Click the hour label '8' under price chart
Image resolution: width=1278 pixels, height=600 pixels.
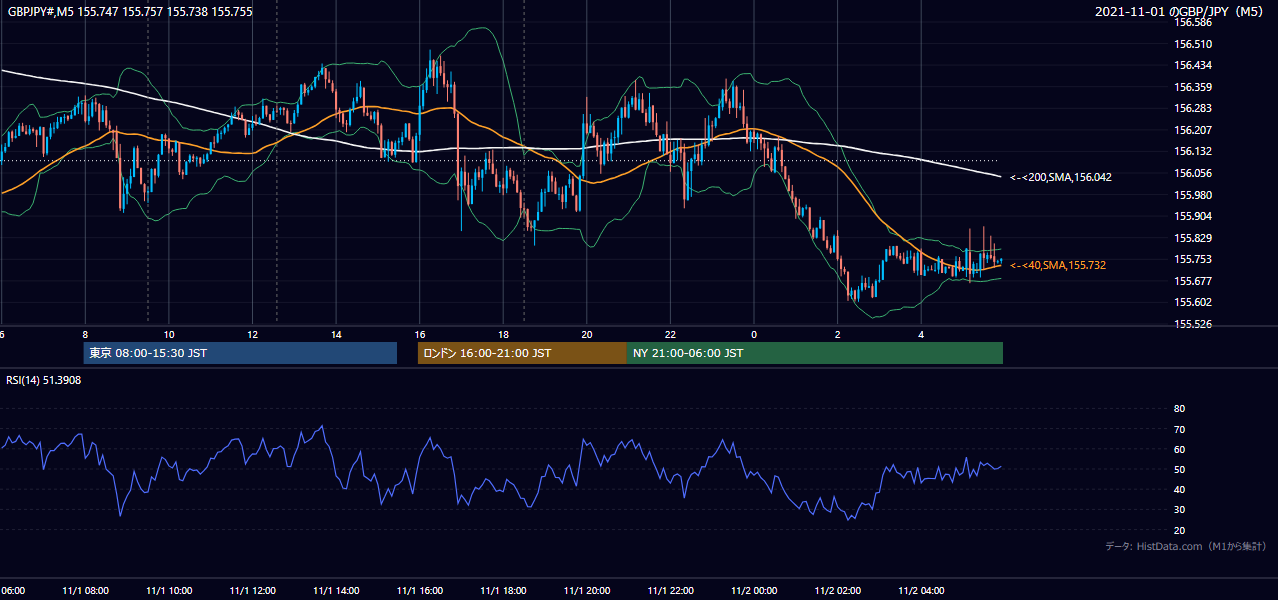click(85, 334)
